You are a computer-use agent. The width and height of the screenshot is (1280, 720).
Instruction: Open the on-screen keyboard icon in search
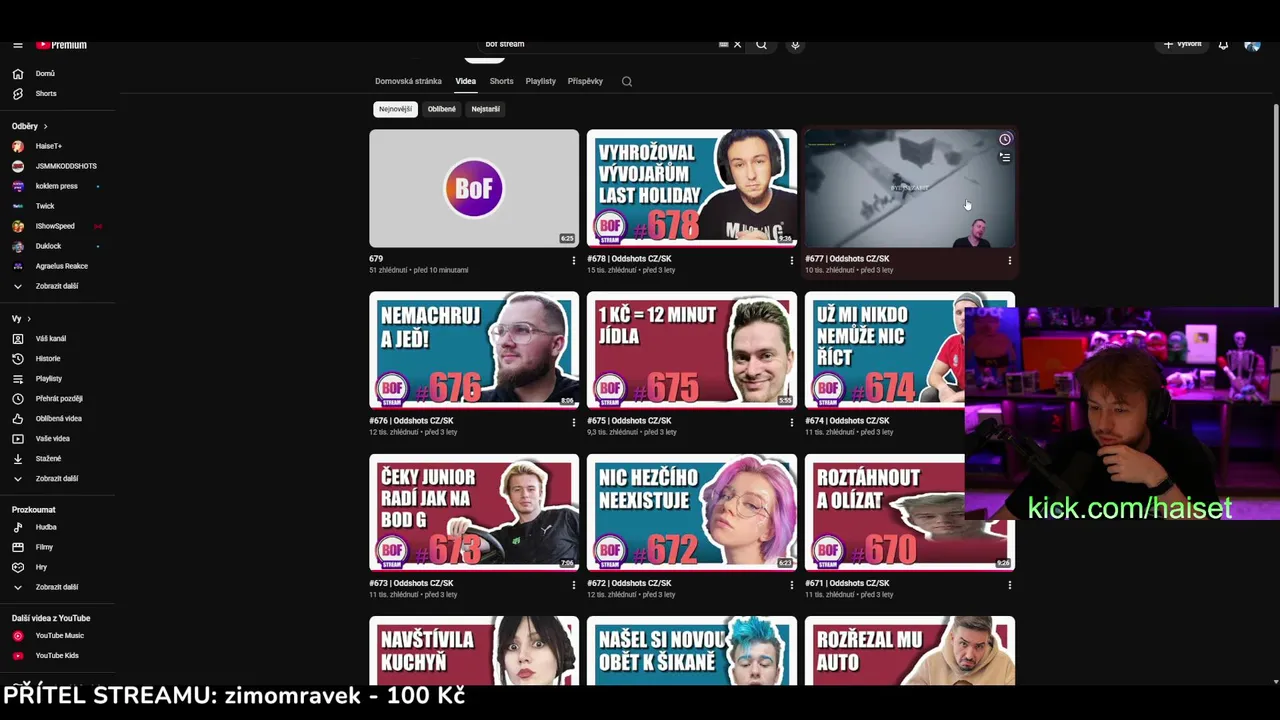[x=723, y=44]
